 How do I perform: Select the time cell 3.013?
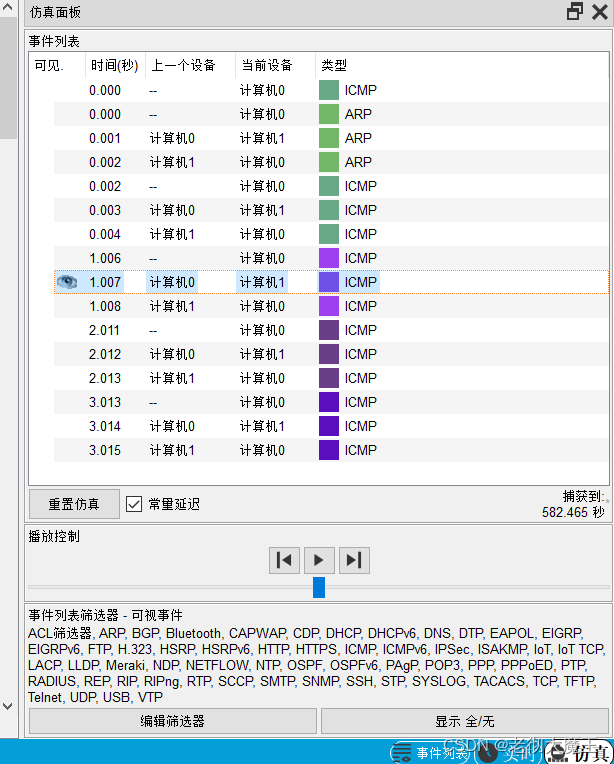105,402
